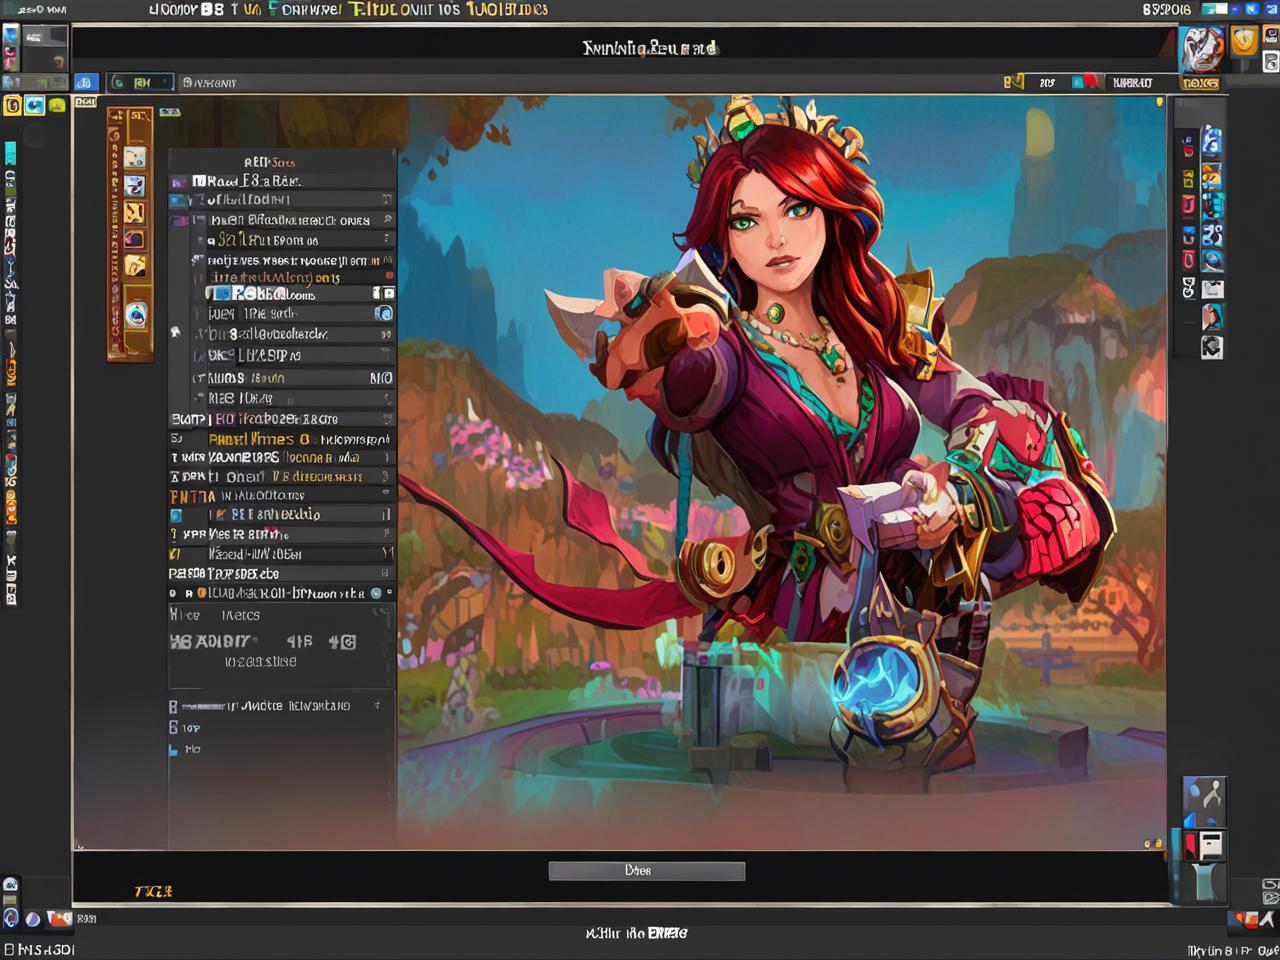Click the orange shield icon beside the portrait
The height and width of the screenshot is (960, 1280).
(x=1243, y=41)
